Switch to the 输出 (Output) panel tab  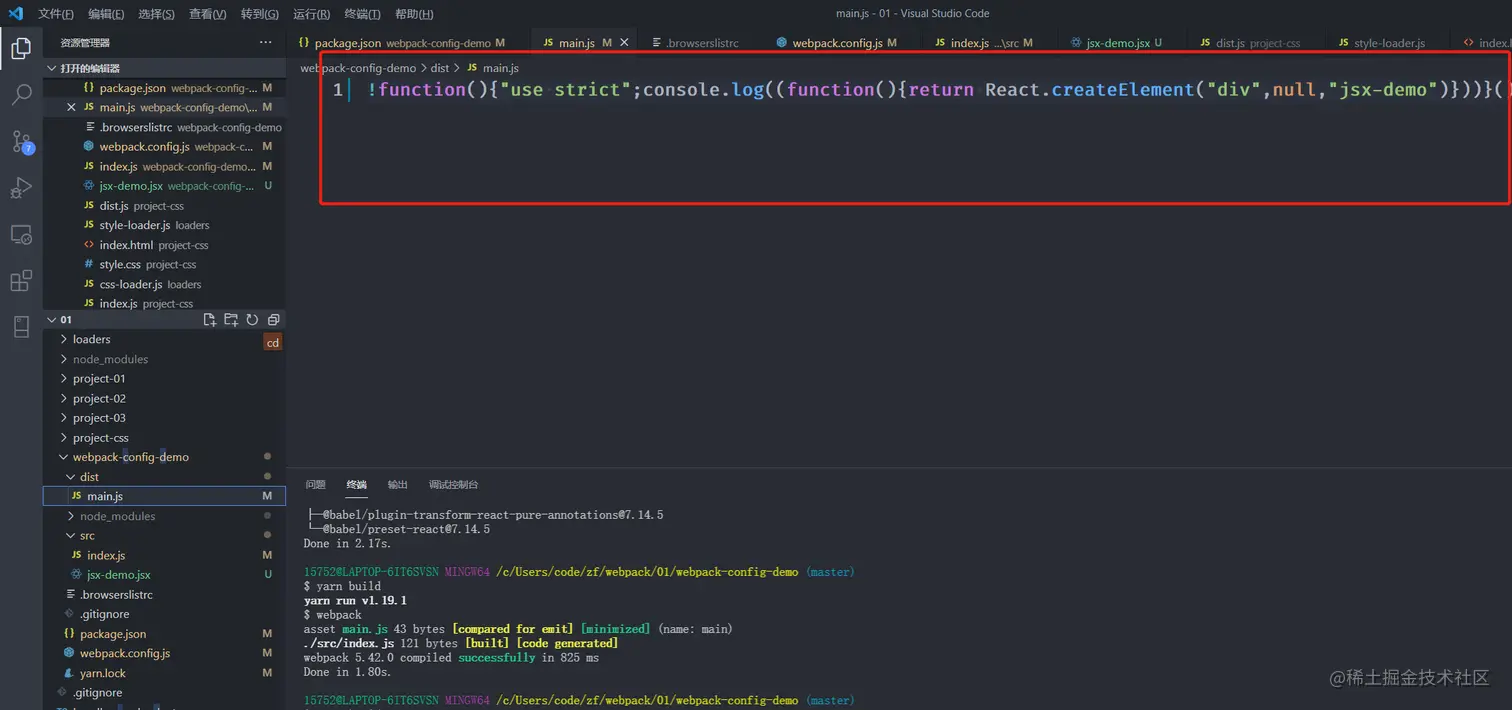coord(397,485)
